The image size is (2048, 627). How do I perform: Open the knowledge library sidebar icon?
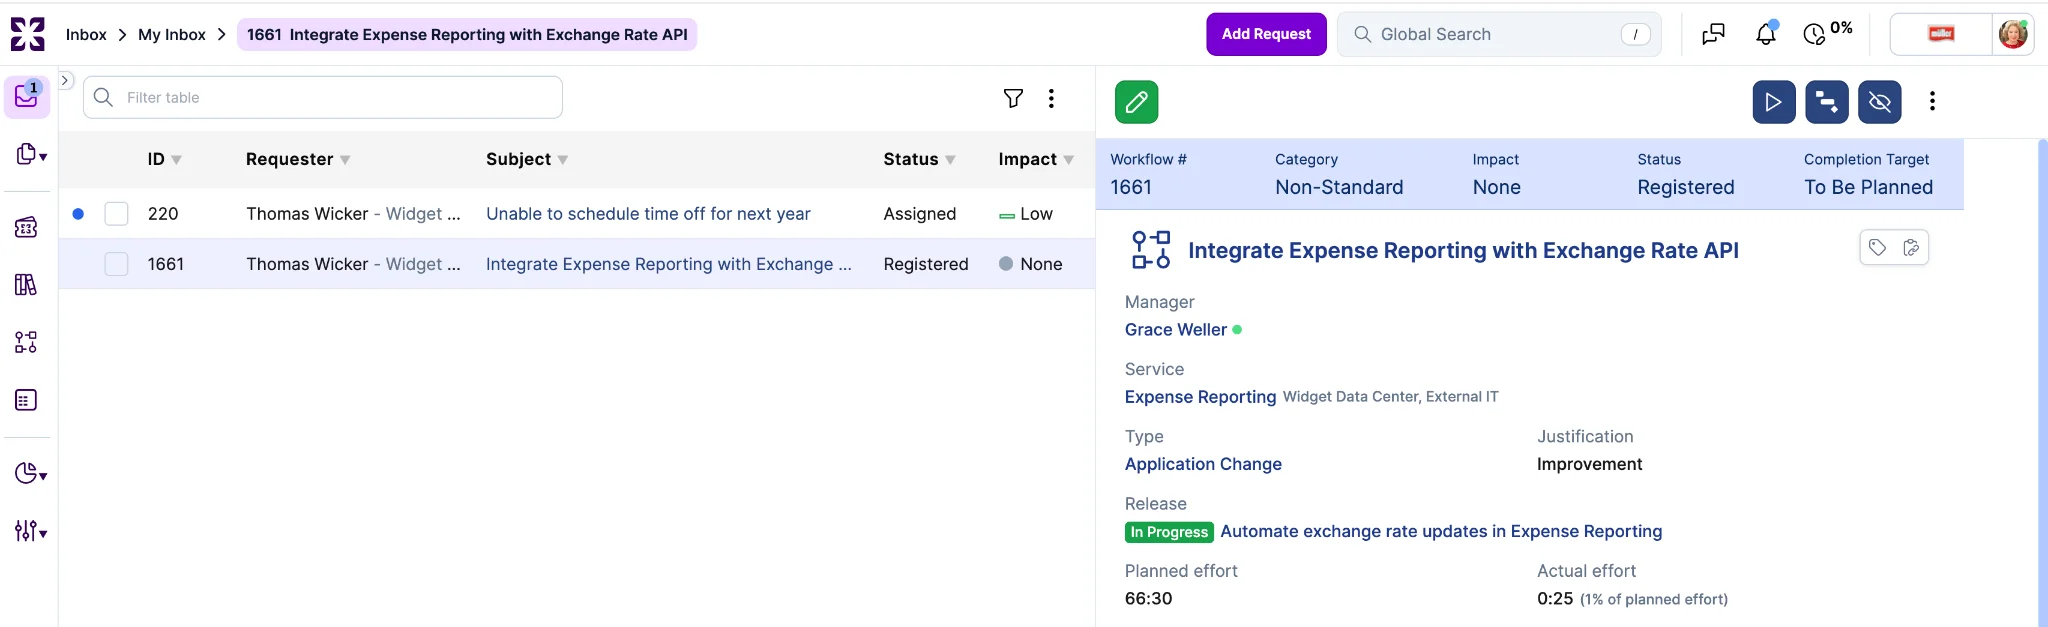coord(26,285)
